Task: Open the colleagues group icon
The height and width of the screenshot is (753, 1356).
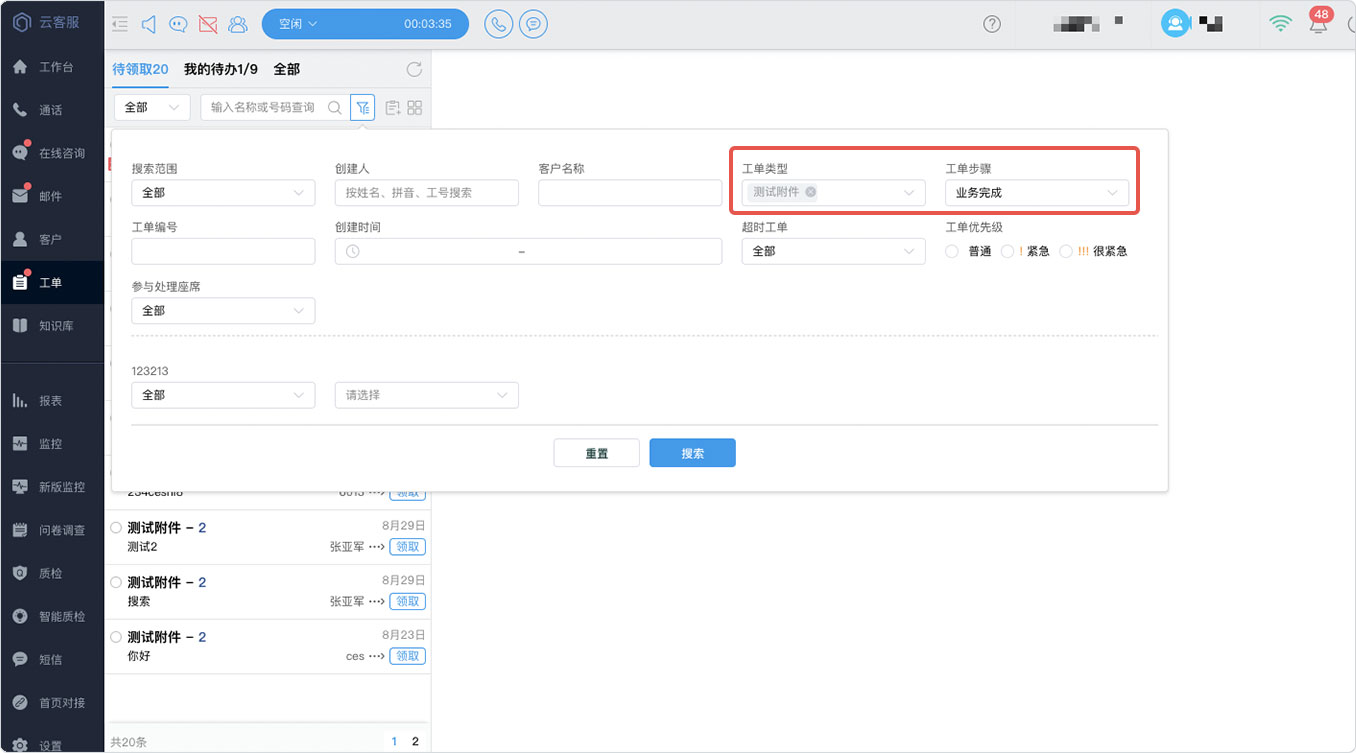Action: click(238, 24)
